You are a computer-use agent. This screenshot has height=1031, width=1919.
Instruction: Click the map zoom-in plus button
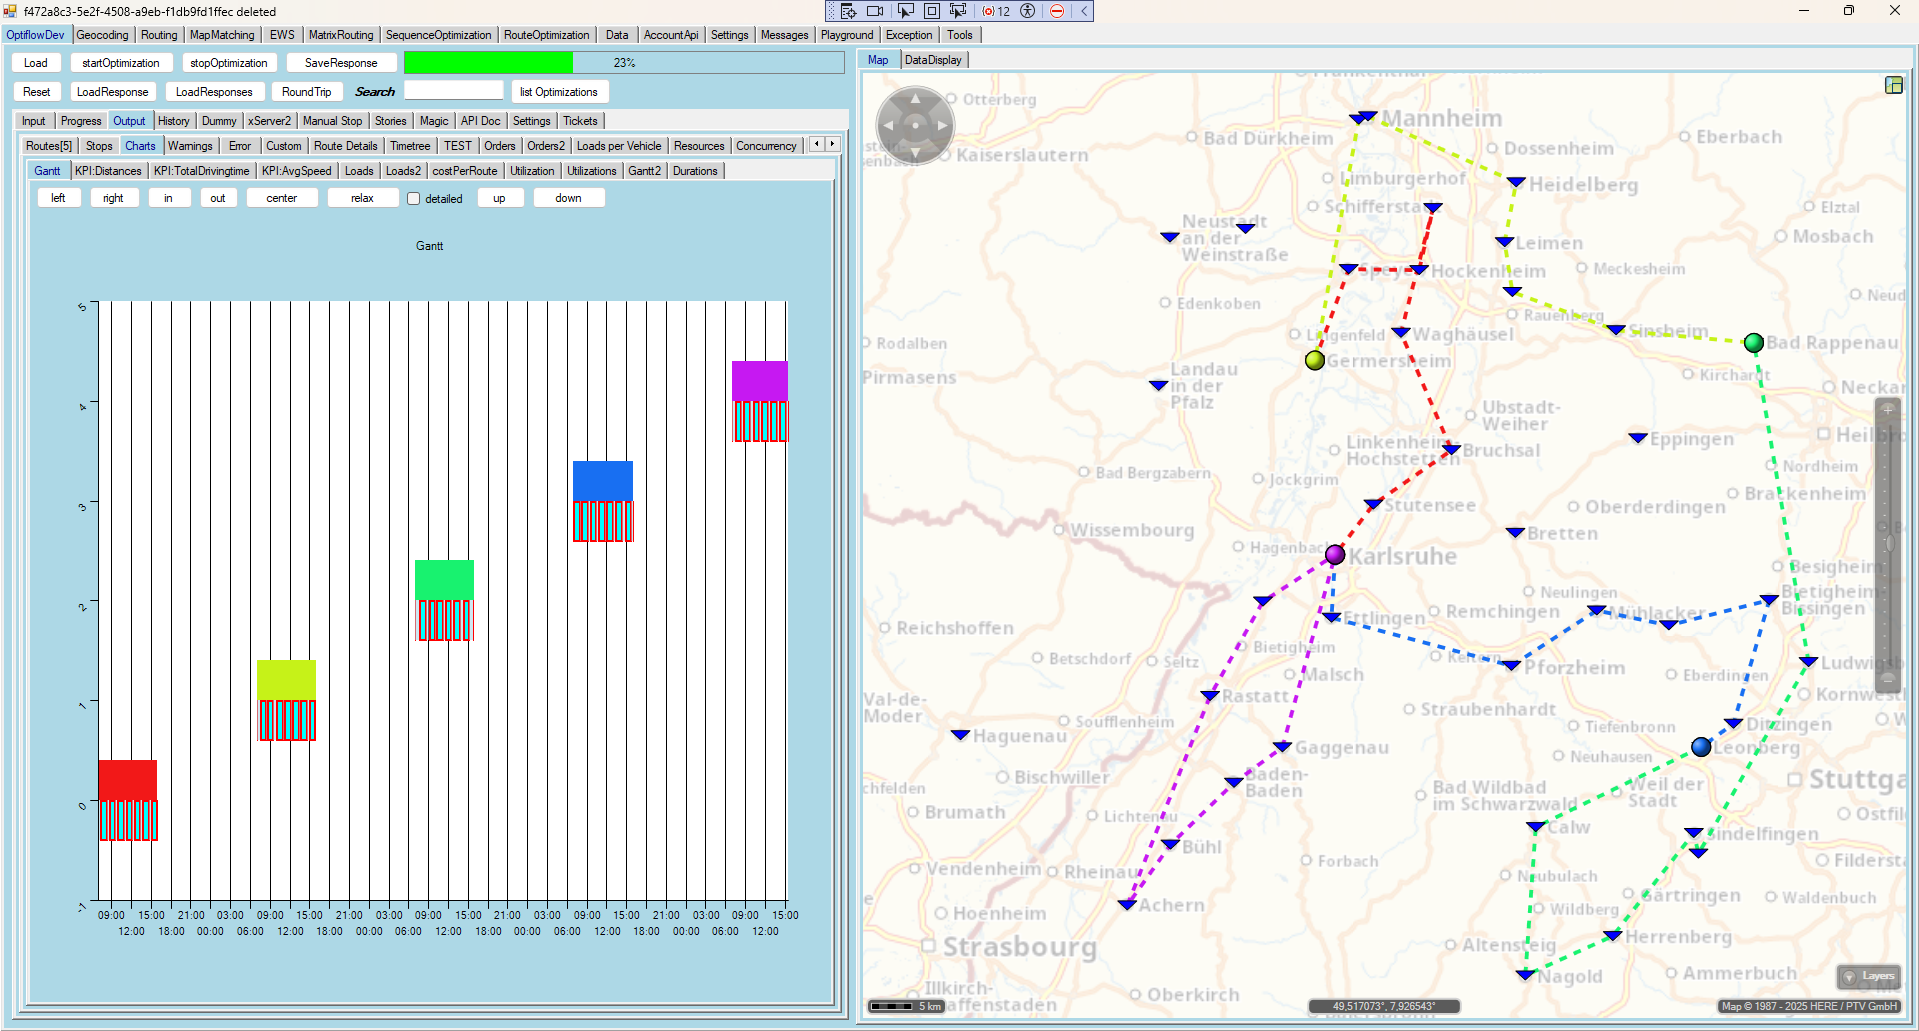click(1888, 409)
